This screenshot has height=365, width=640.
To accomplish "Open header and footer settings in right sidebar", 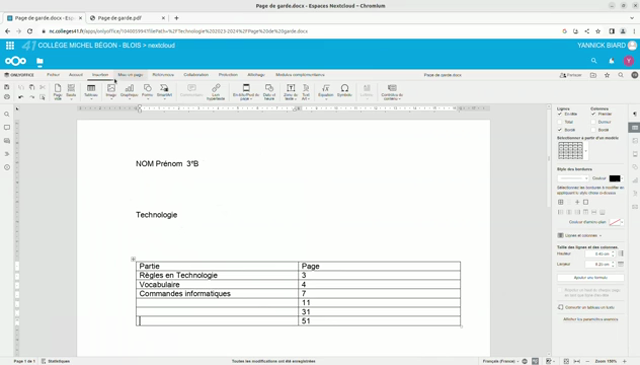I will coord(635,154).
